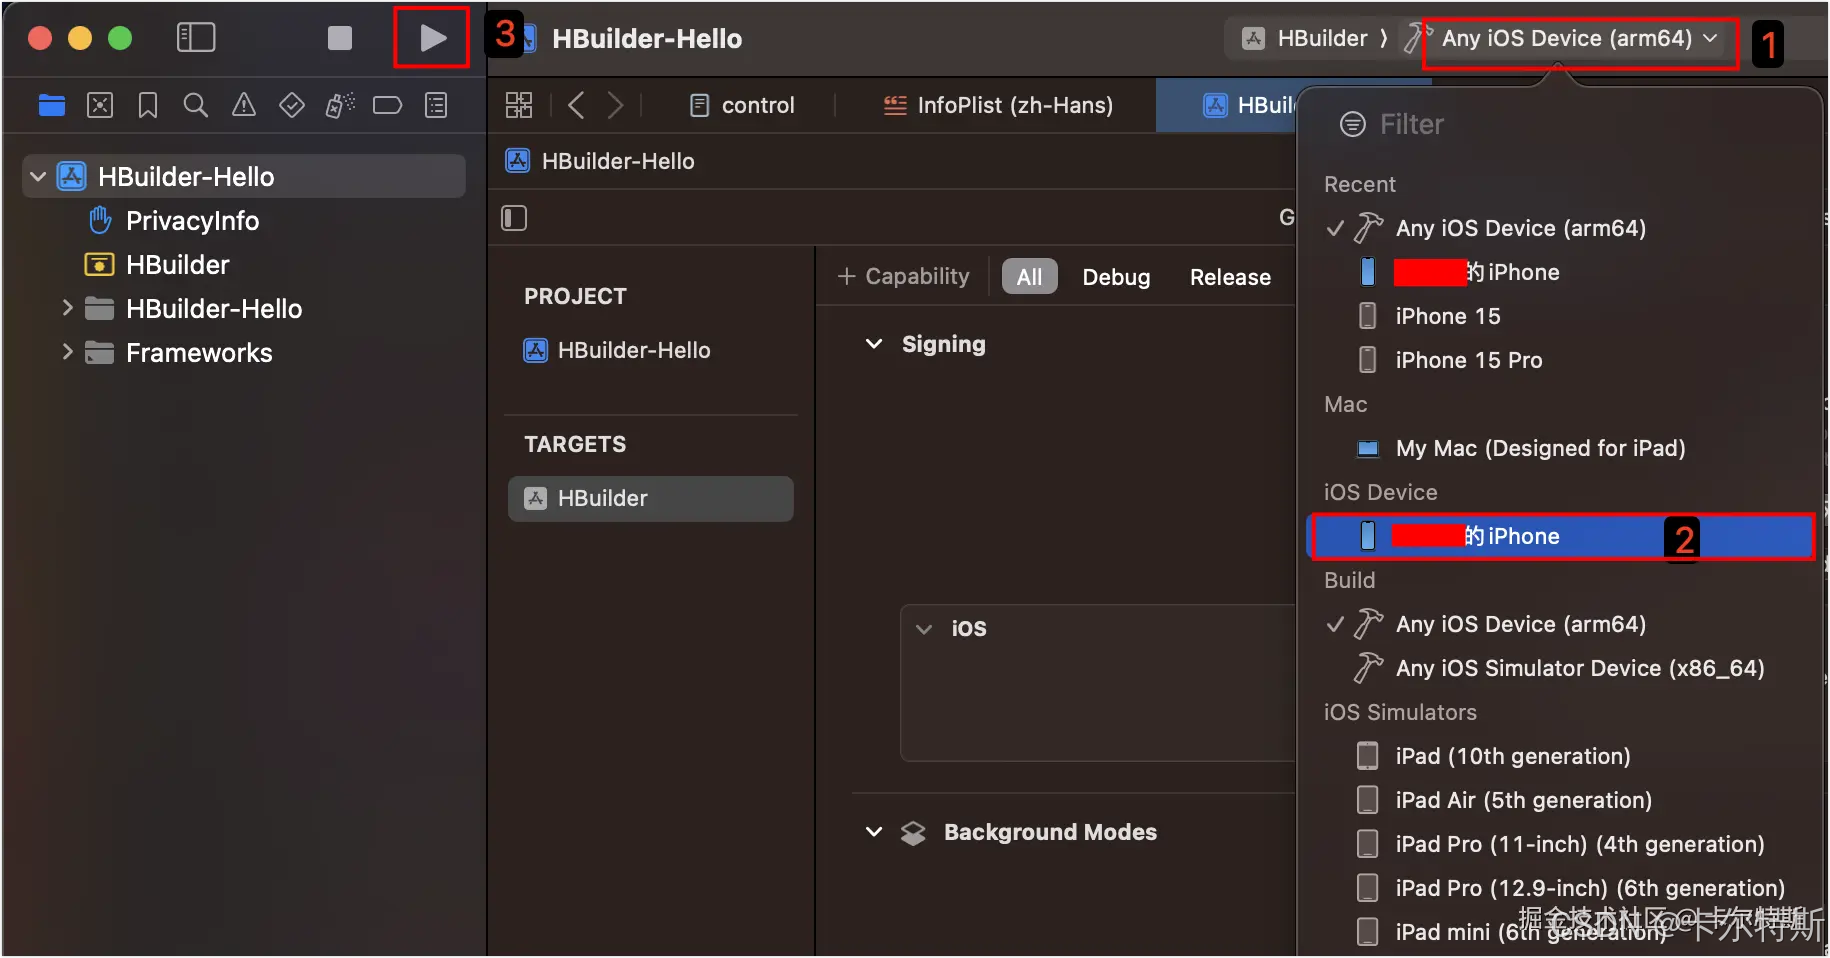Select the HBuilder target
The width and height of the screenshot is (1830, 958).
pyautogui.click(x=650, y=498)
